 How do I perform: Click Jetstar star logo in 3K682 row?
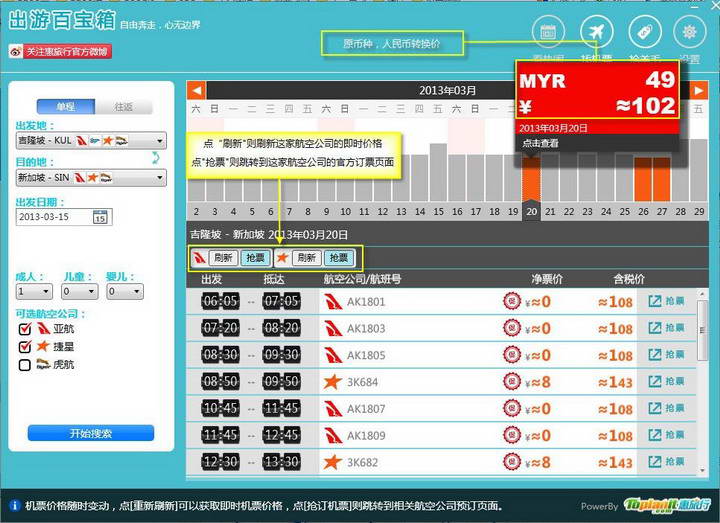332,461
